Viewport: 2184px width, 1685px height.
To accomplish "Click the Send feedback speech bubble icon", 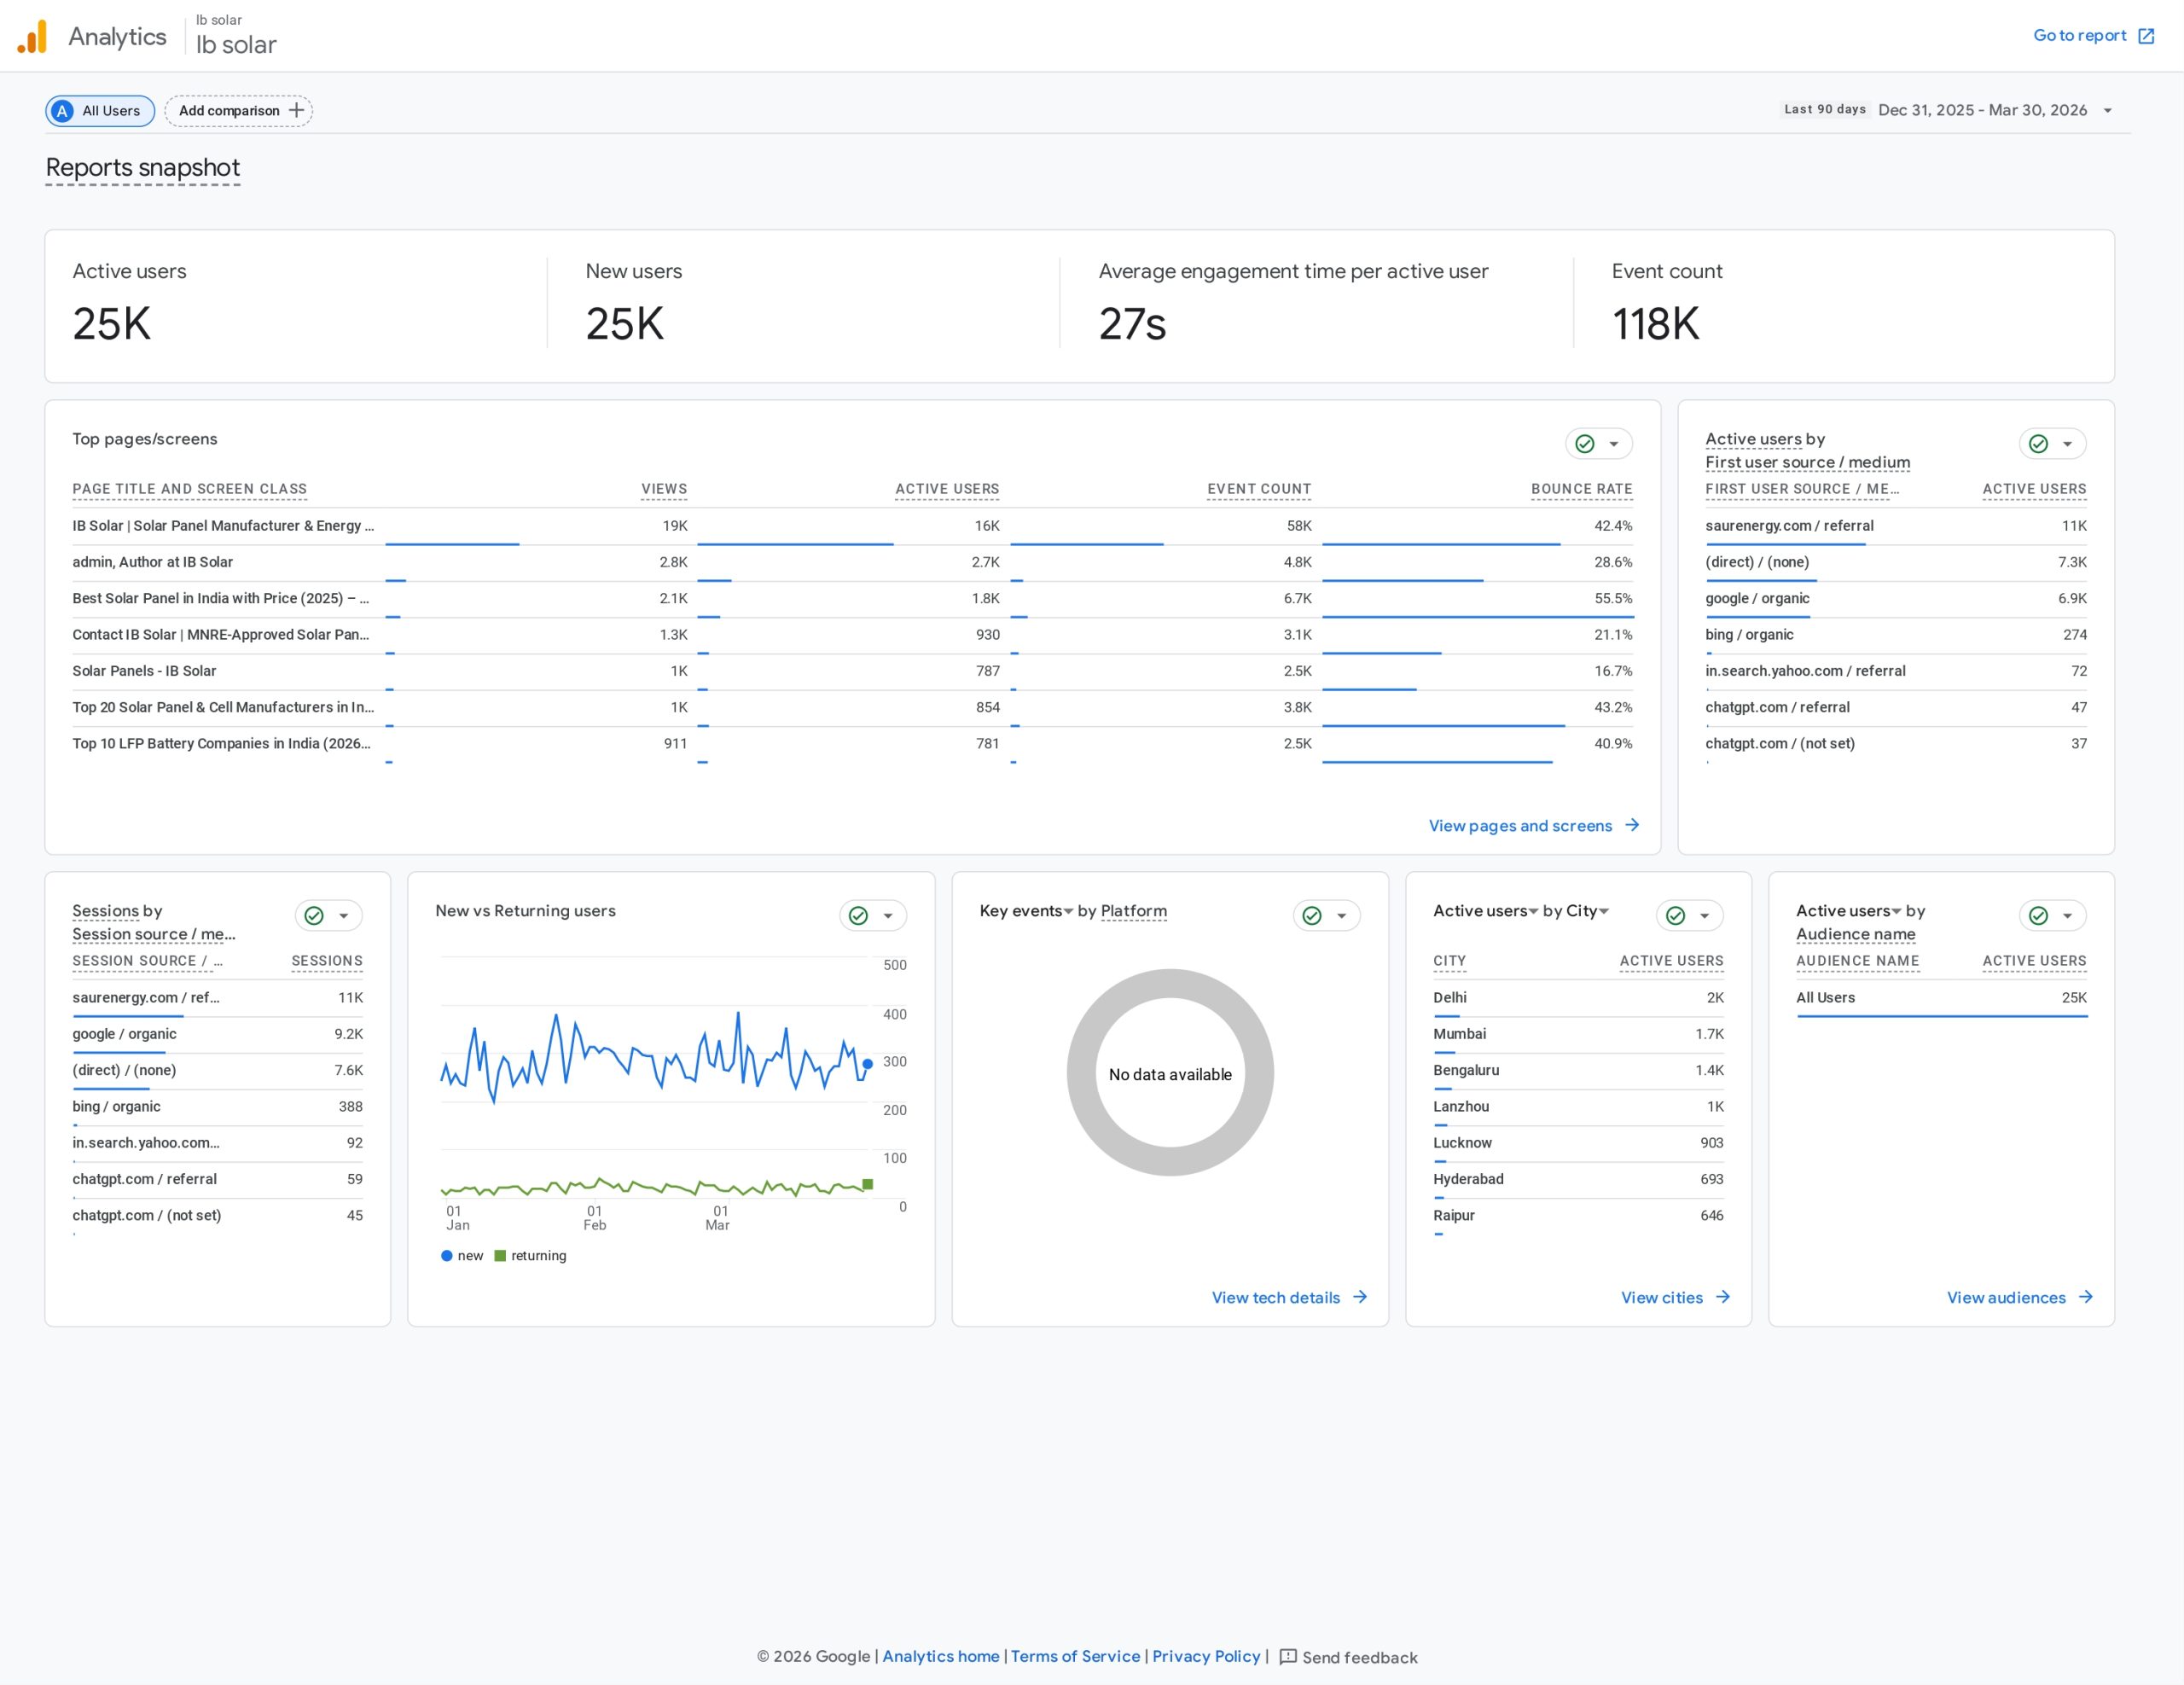I will [x=1288, y=1657].
